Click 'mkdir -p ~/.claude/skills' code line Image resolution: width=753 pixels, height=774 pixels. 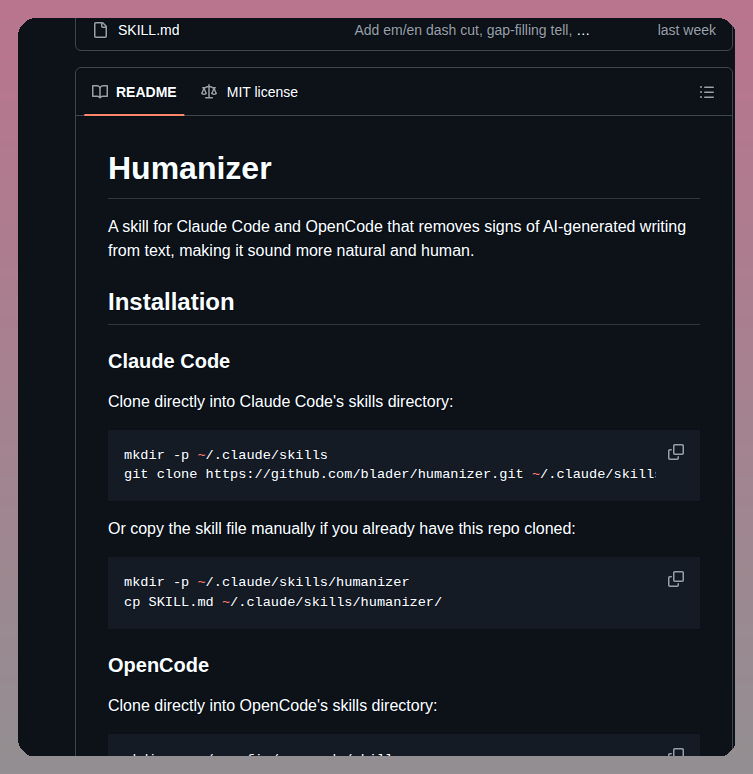click(x=226, y=455)
